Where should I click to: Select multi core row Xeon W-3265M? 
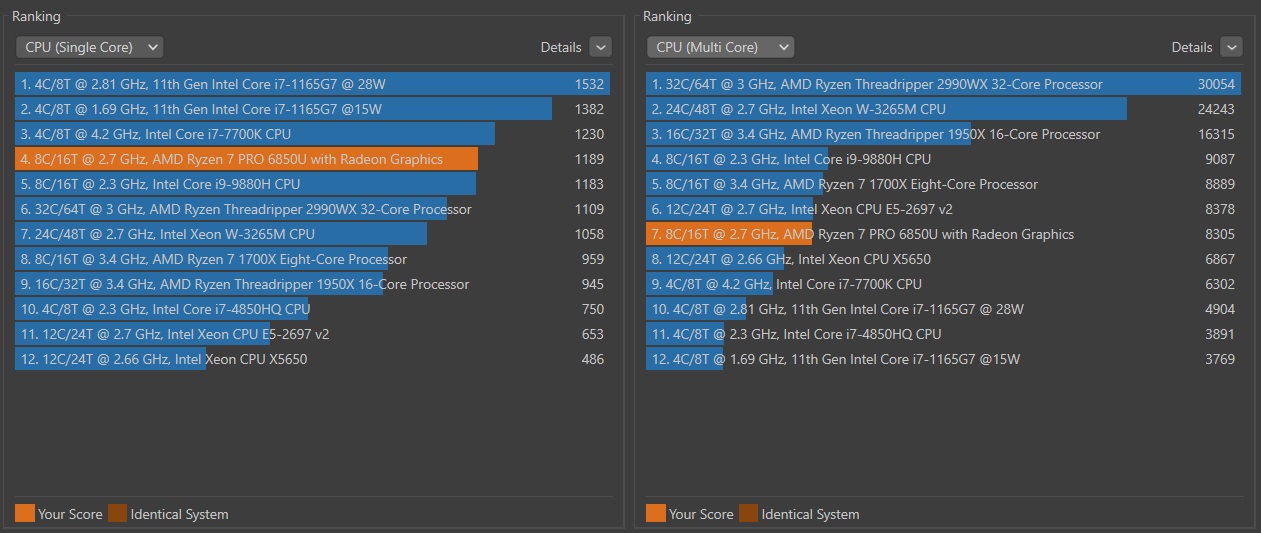943,109
